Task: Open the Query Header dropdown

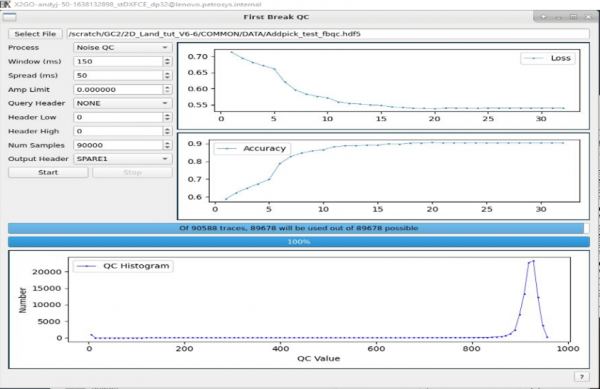Action: 122,103
